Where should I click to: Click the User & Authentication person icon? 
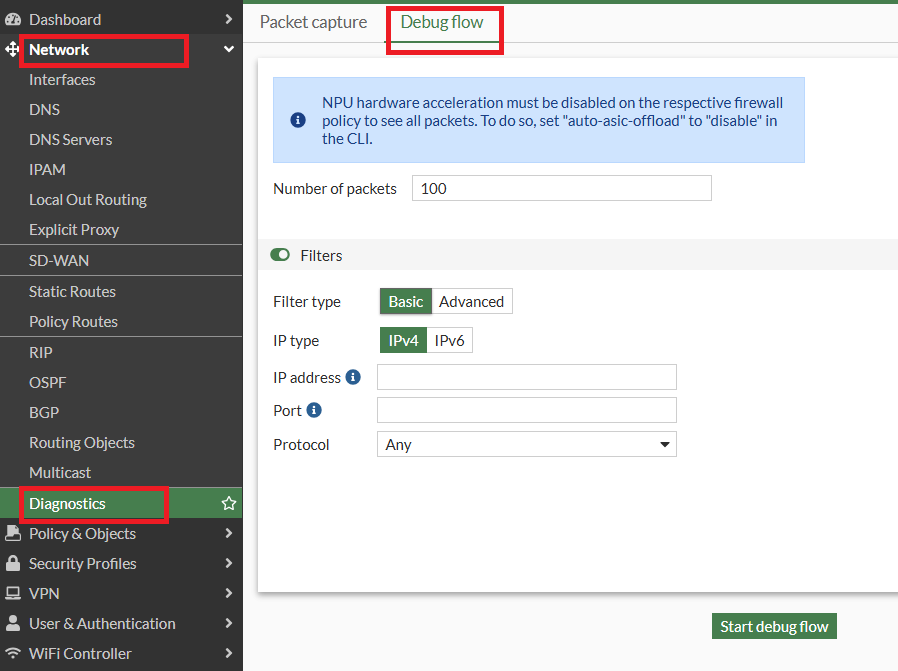13,623
